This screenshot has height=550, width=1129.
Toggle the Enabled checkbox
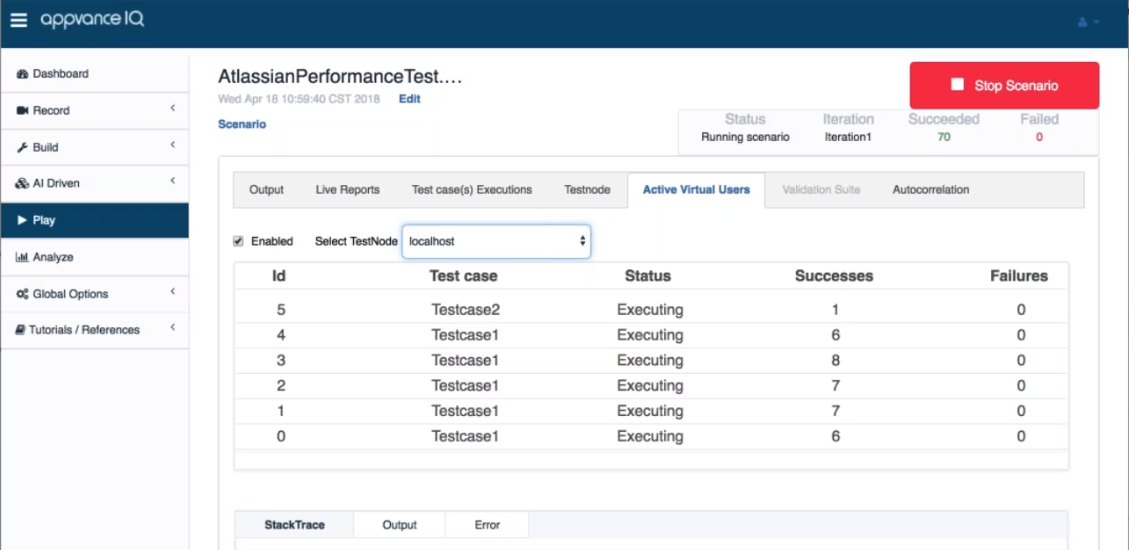238,241
